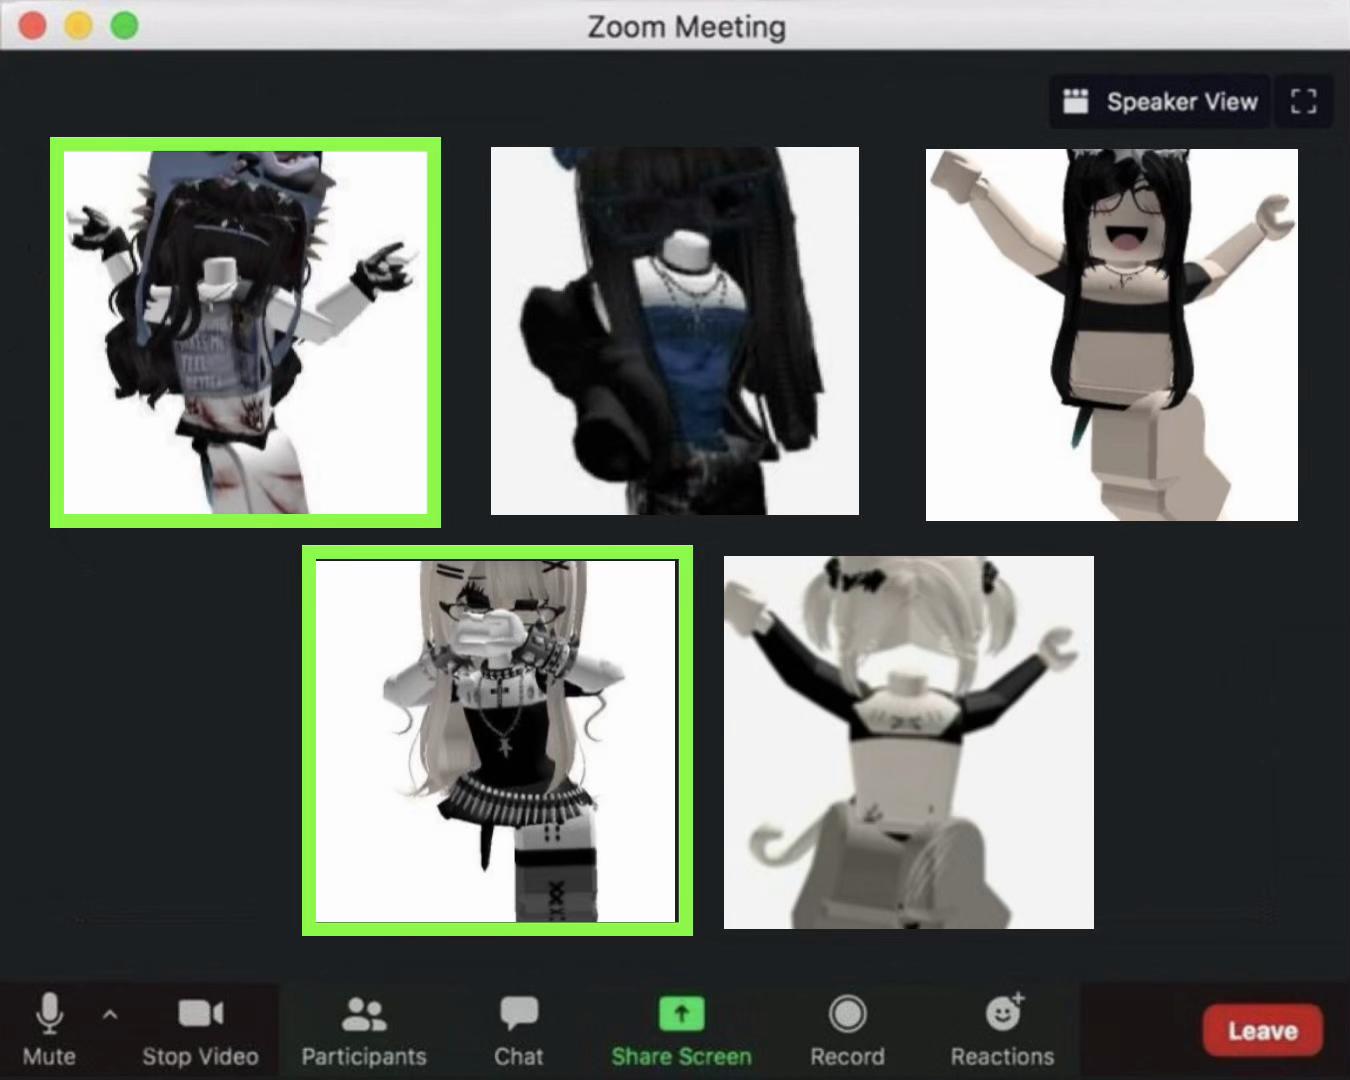Open Reactions menu
The height and width of the screenshot is (1080, 1350).
click(1002, 1029)
